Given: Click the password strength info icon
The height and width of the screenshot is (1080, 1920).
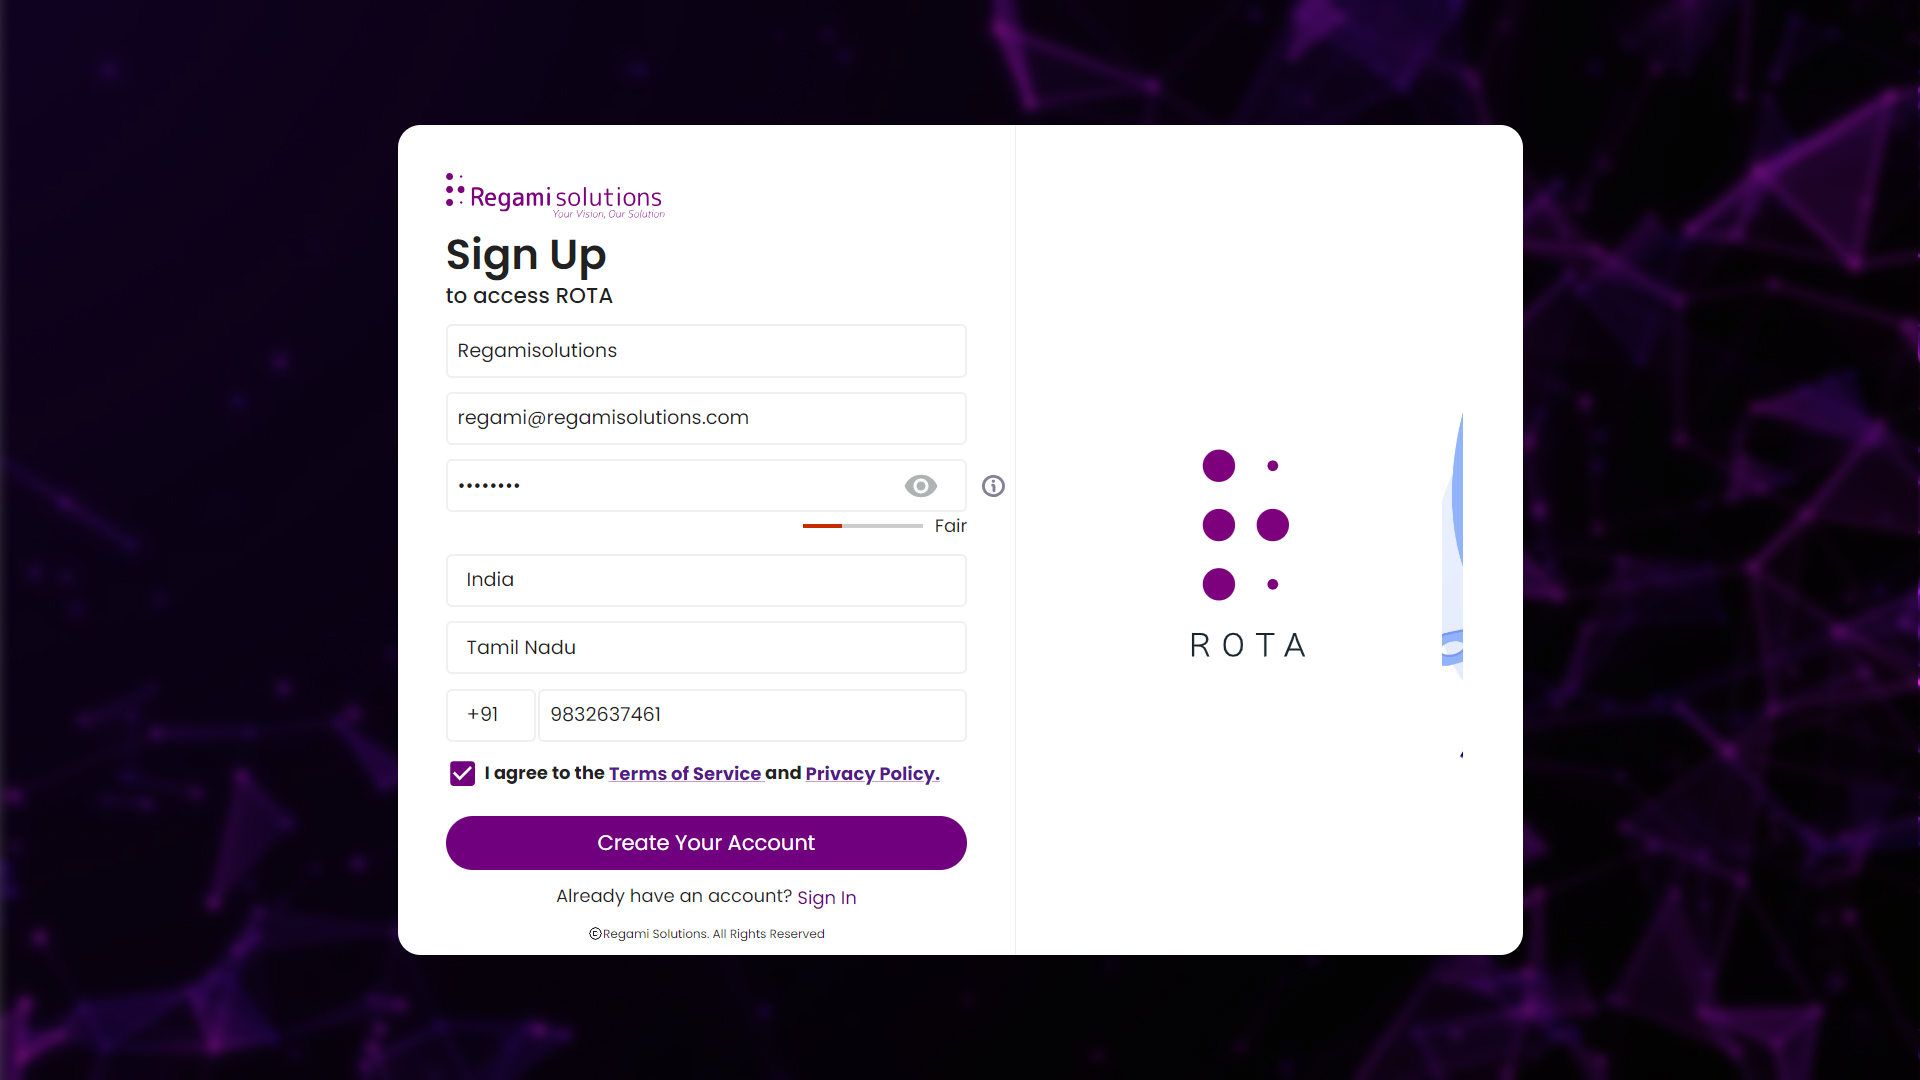Looking at the screenshot, I should point(994,485).
